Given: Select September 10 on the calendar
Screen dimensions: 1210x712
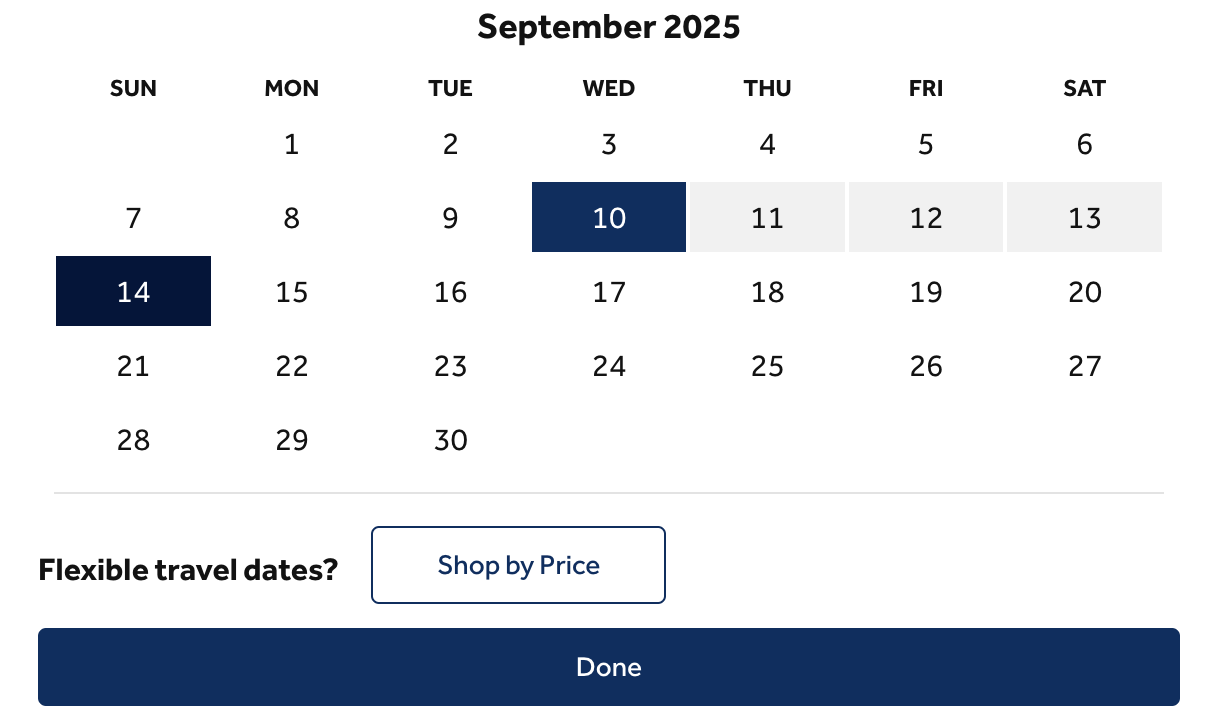Looking at the screenshot, I should coord(609,217).
